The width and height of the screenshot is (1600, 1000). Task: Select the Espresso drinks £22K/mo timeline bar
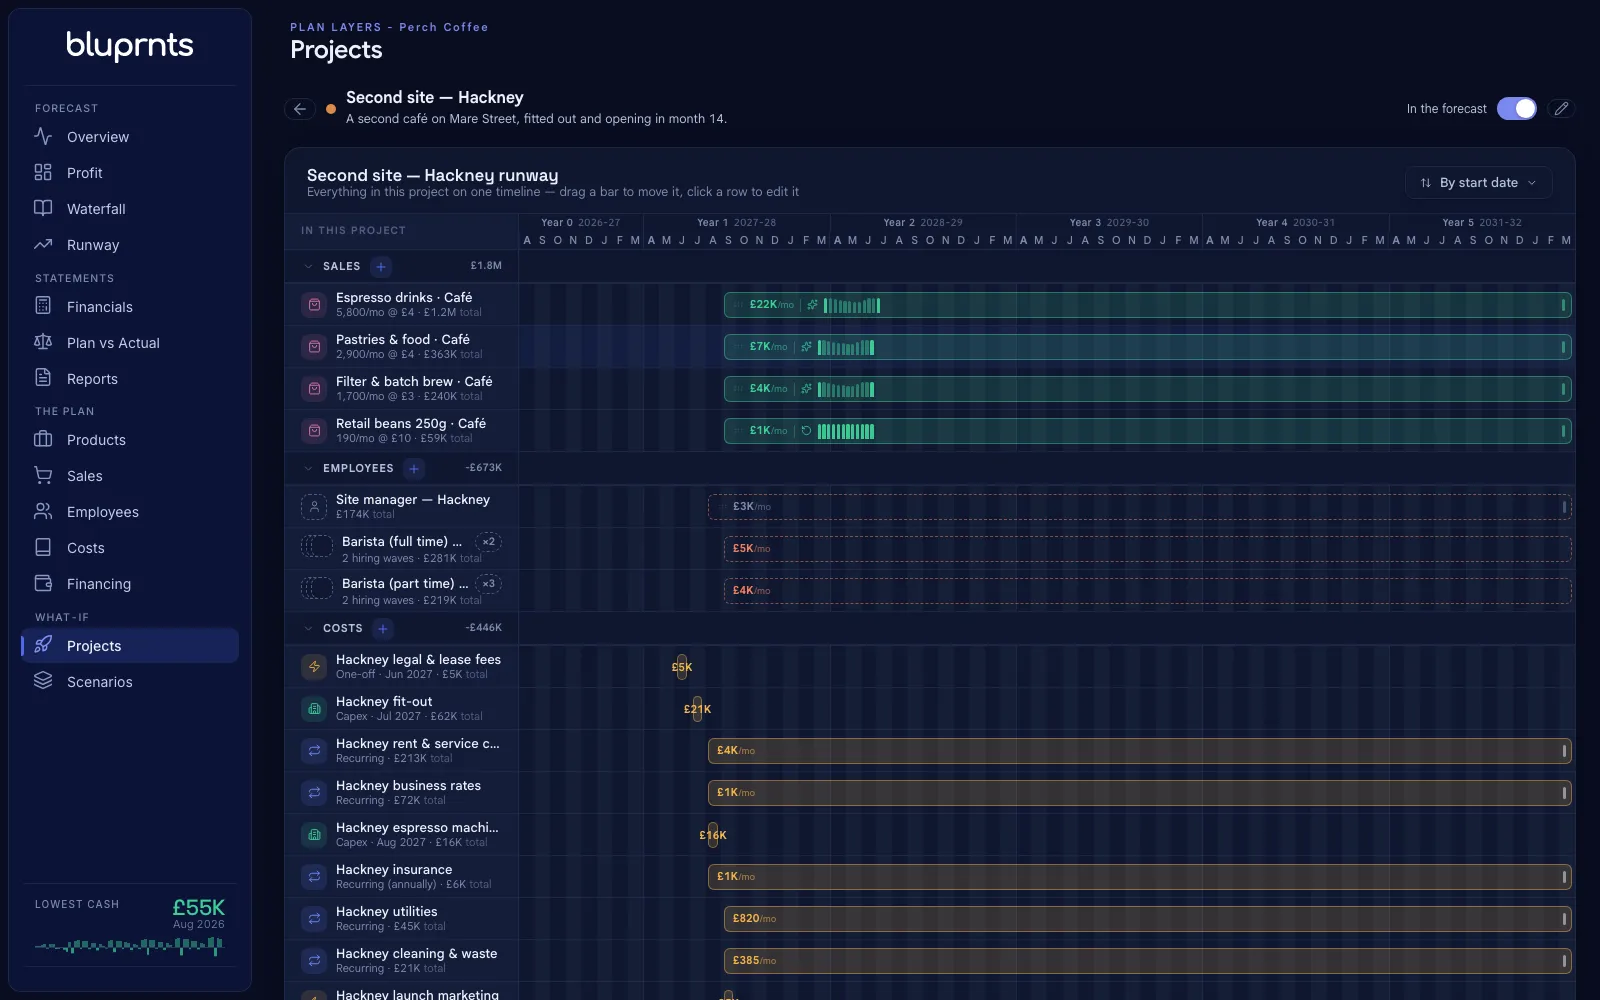click(x=1147, y=305)
